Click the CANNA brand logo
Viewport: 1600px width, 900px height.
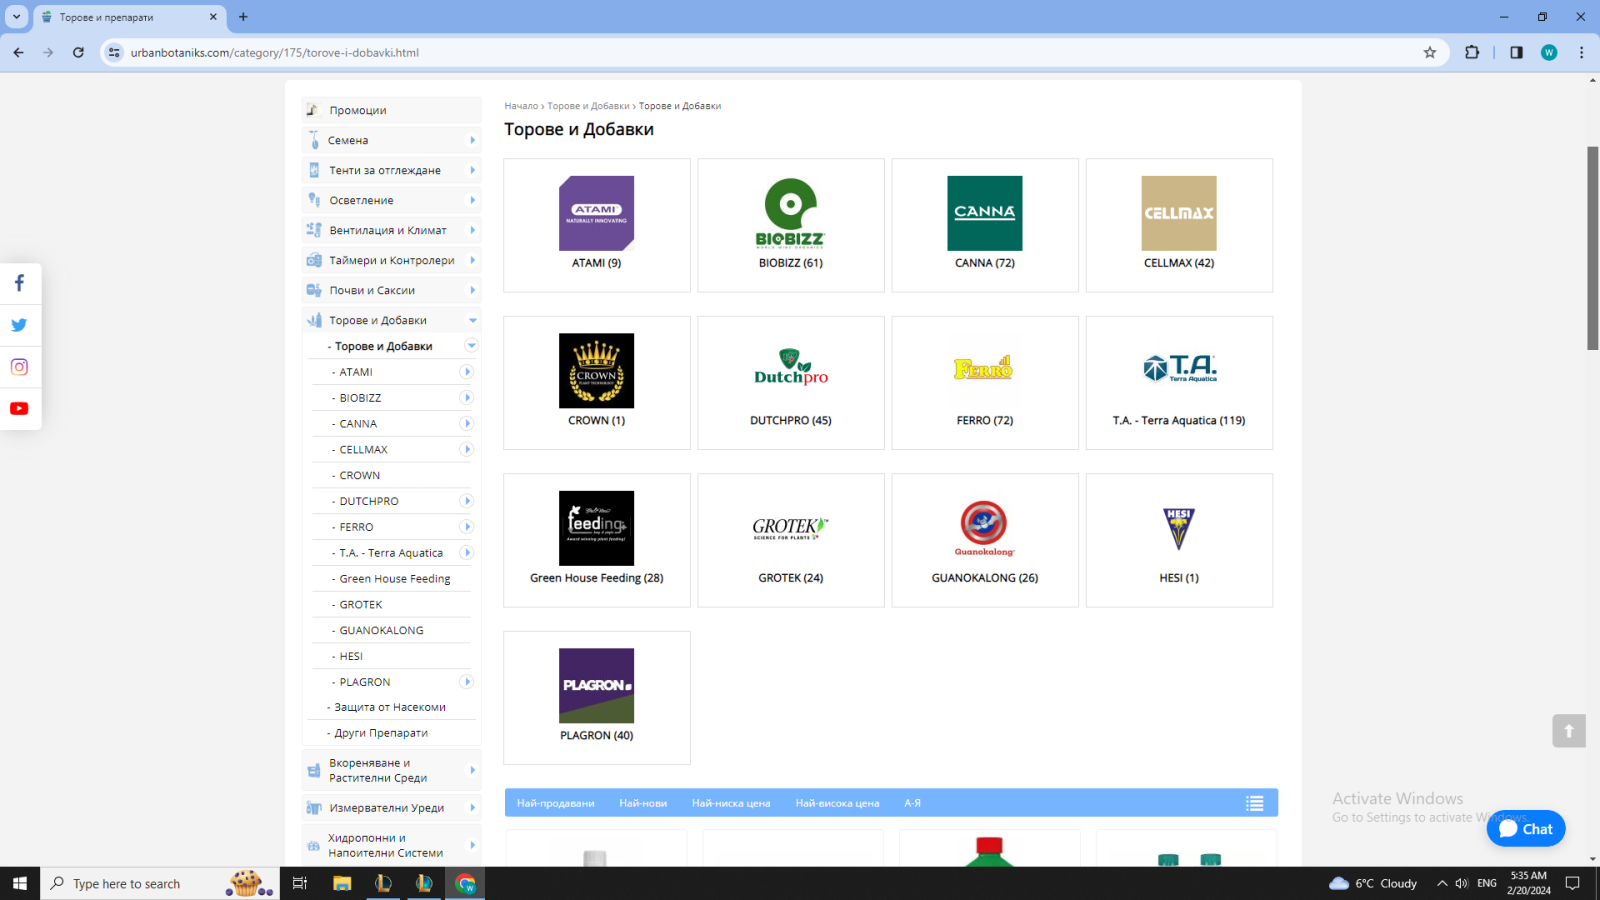(985, 213)
